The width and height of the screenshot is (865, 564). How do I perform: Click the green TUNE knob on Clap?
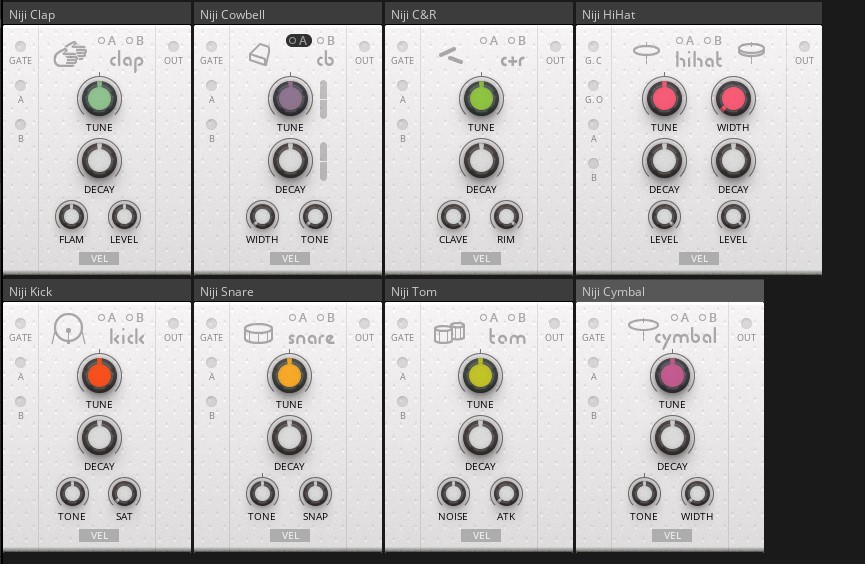coord(99,98)
